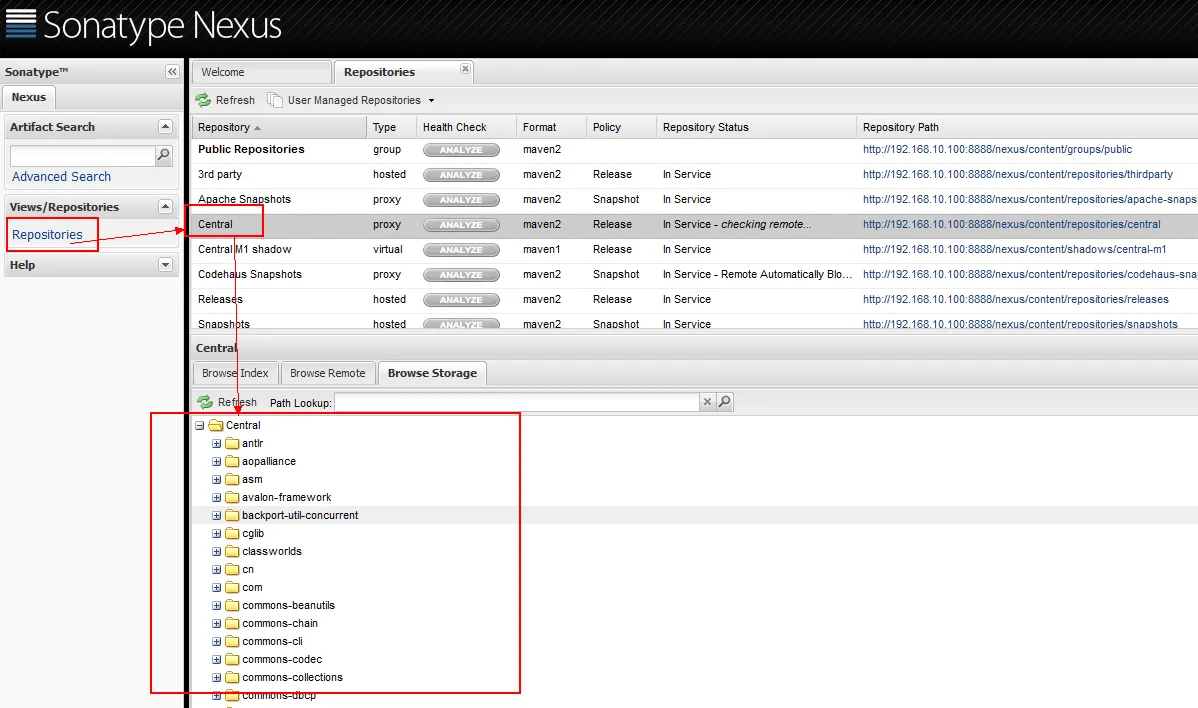Open the Repositories link in sidebar
The width and height of the screenshot is (1198, 708).
(47, 234)
